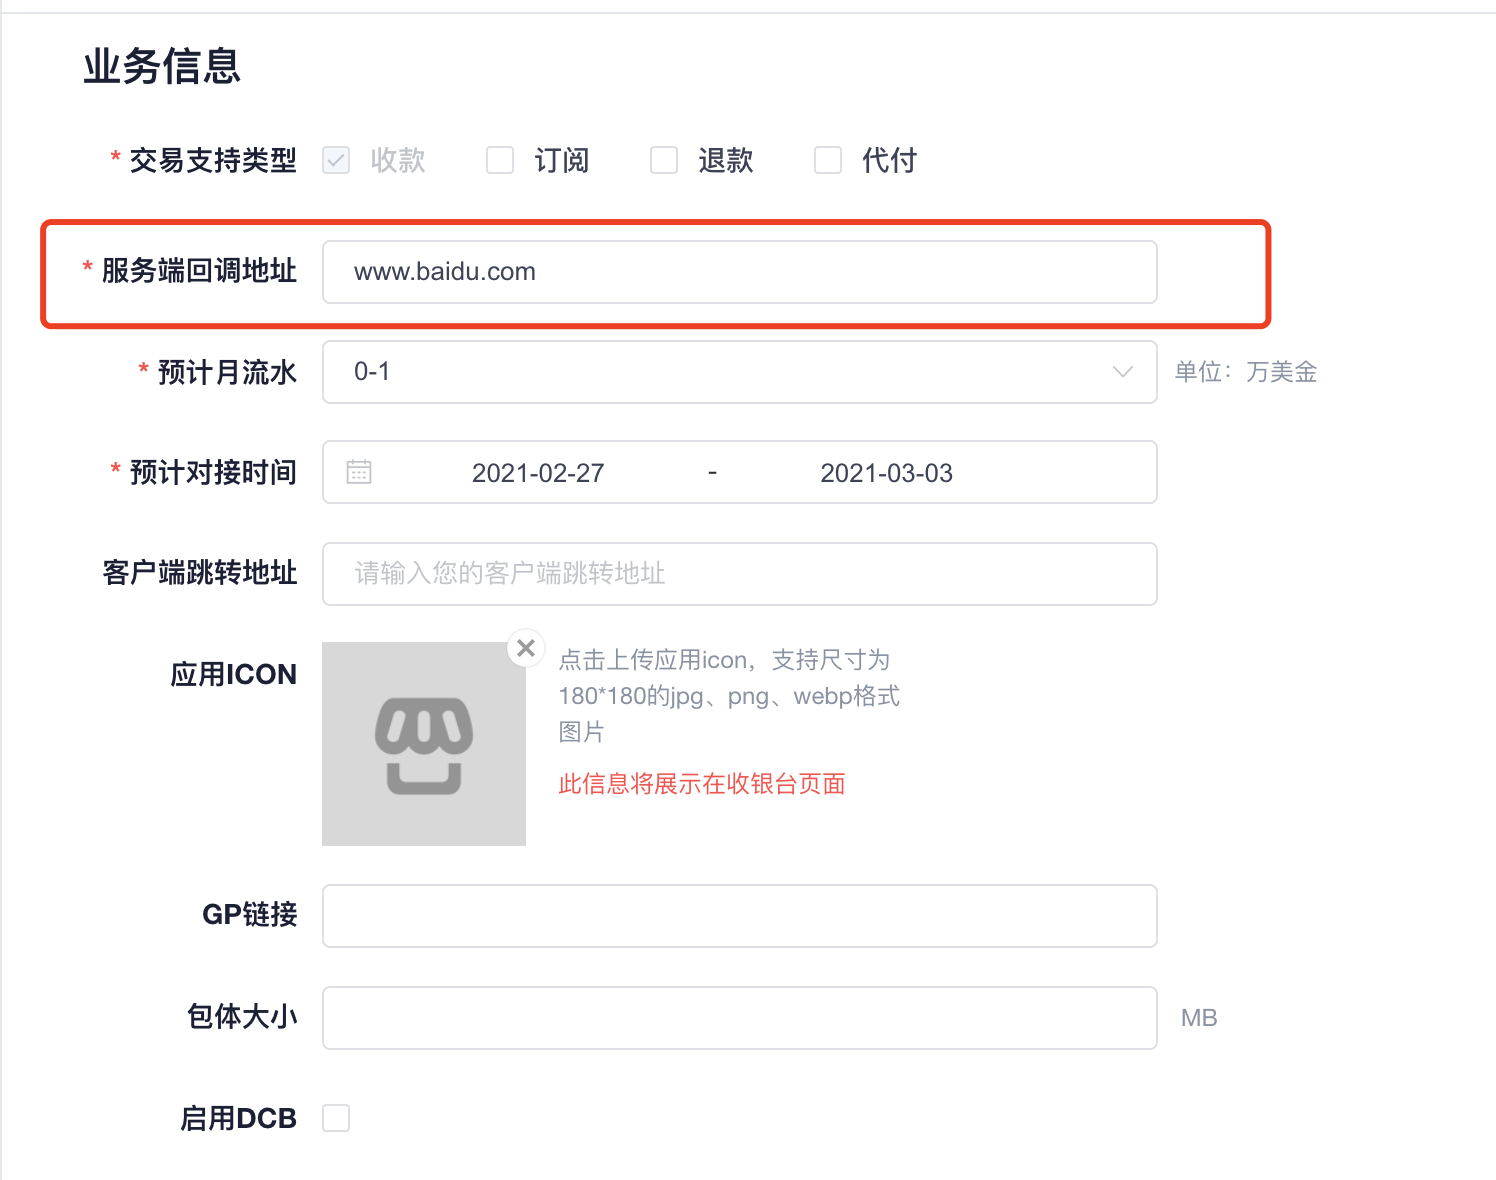Enable the 订阅 transaction type checkbox

coord(500,160)
